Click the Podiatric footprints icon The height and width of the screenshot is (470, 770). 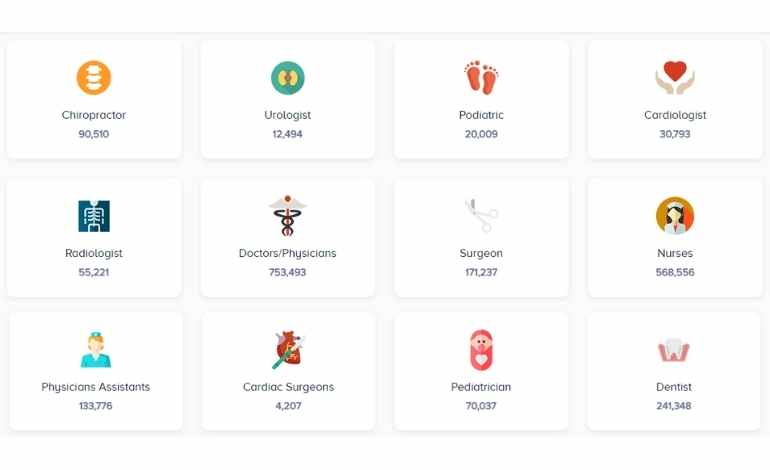tap(481, 78)
